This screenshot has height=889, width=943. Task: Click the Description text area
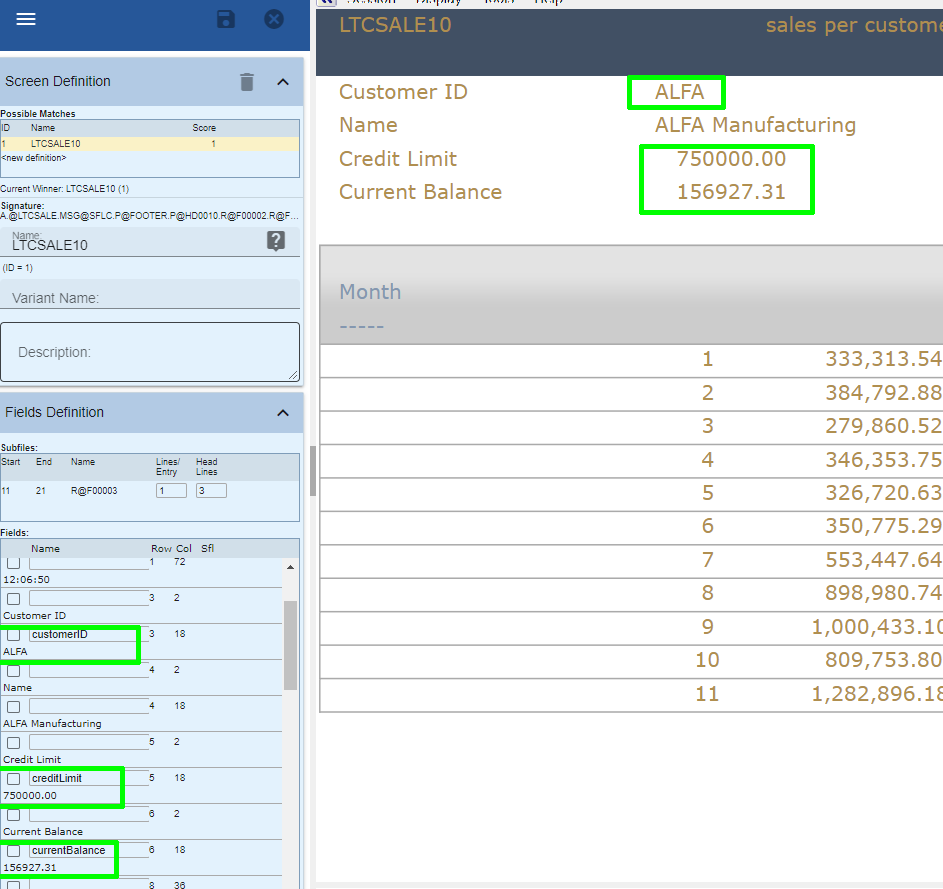click(150, 352)
